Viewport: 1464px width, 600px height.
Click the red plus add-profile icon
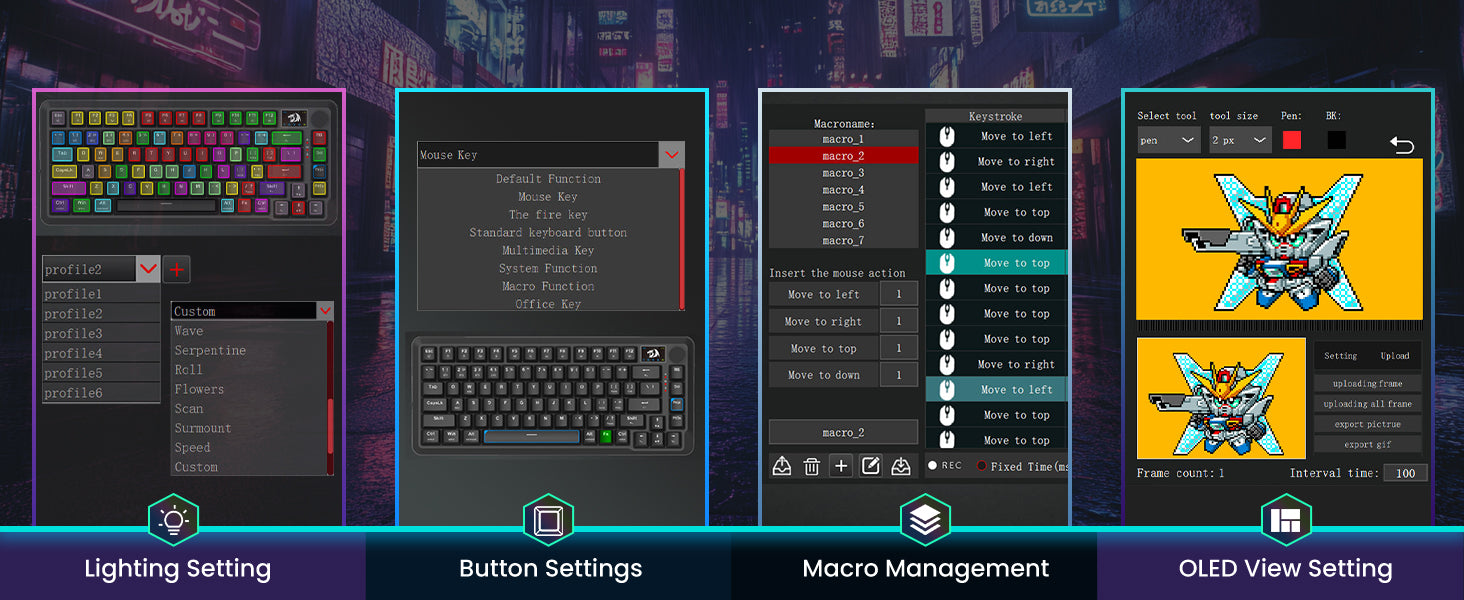click(176, 269)
